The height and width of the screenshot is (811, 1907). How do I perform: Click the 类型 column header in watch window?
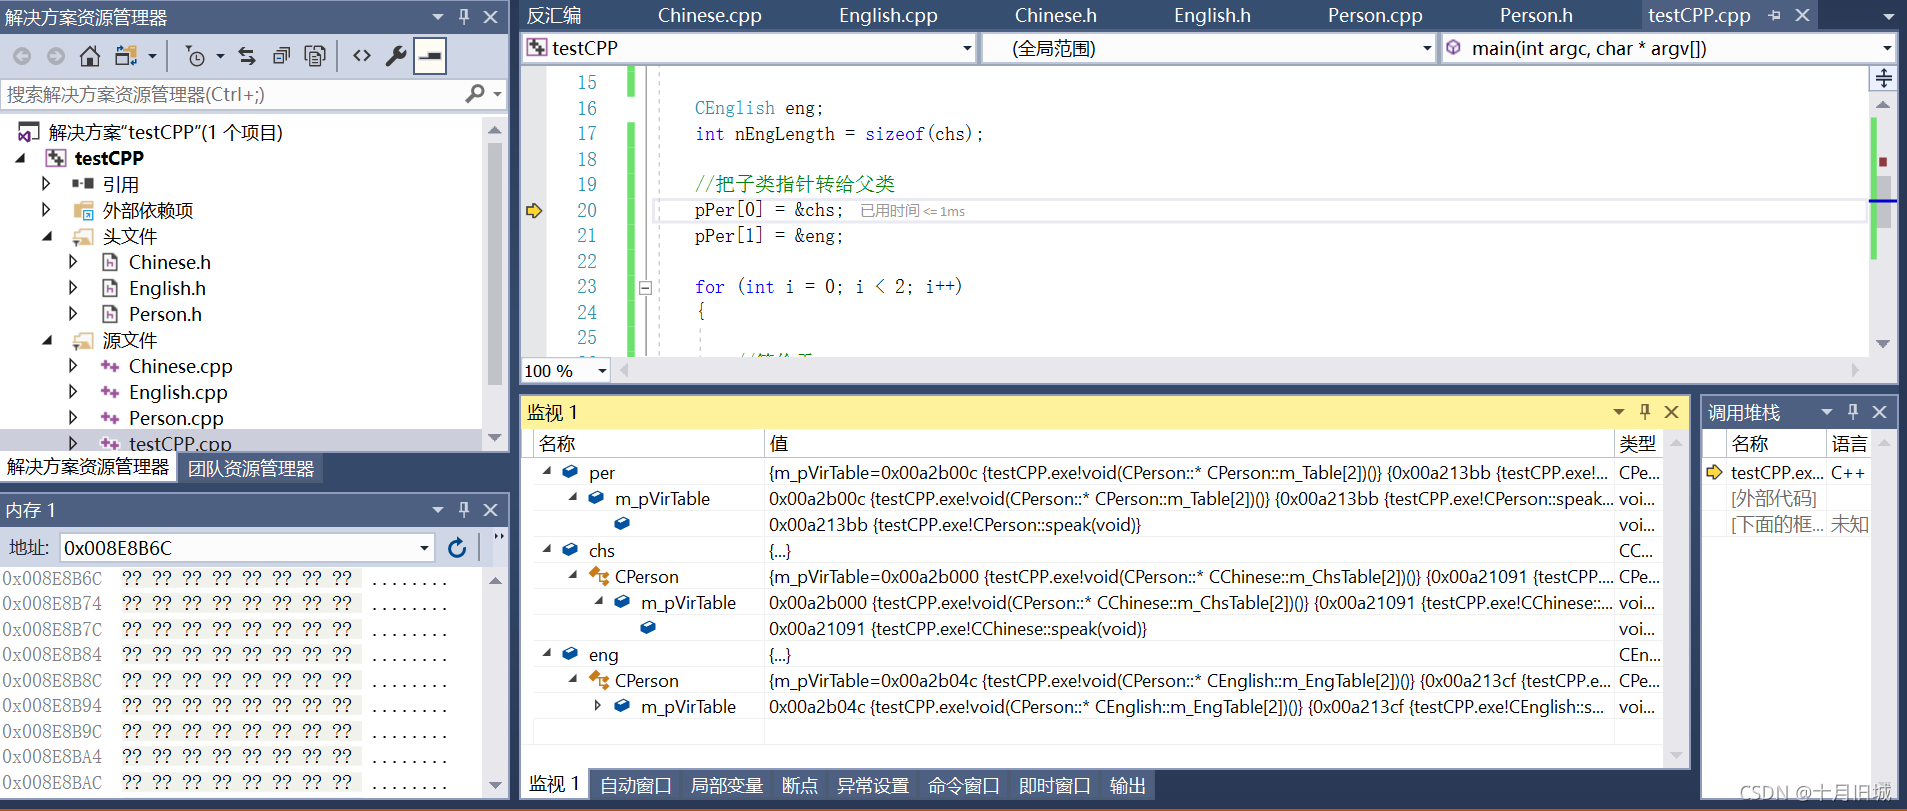(1638, 443)
